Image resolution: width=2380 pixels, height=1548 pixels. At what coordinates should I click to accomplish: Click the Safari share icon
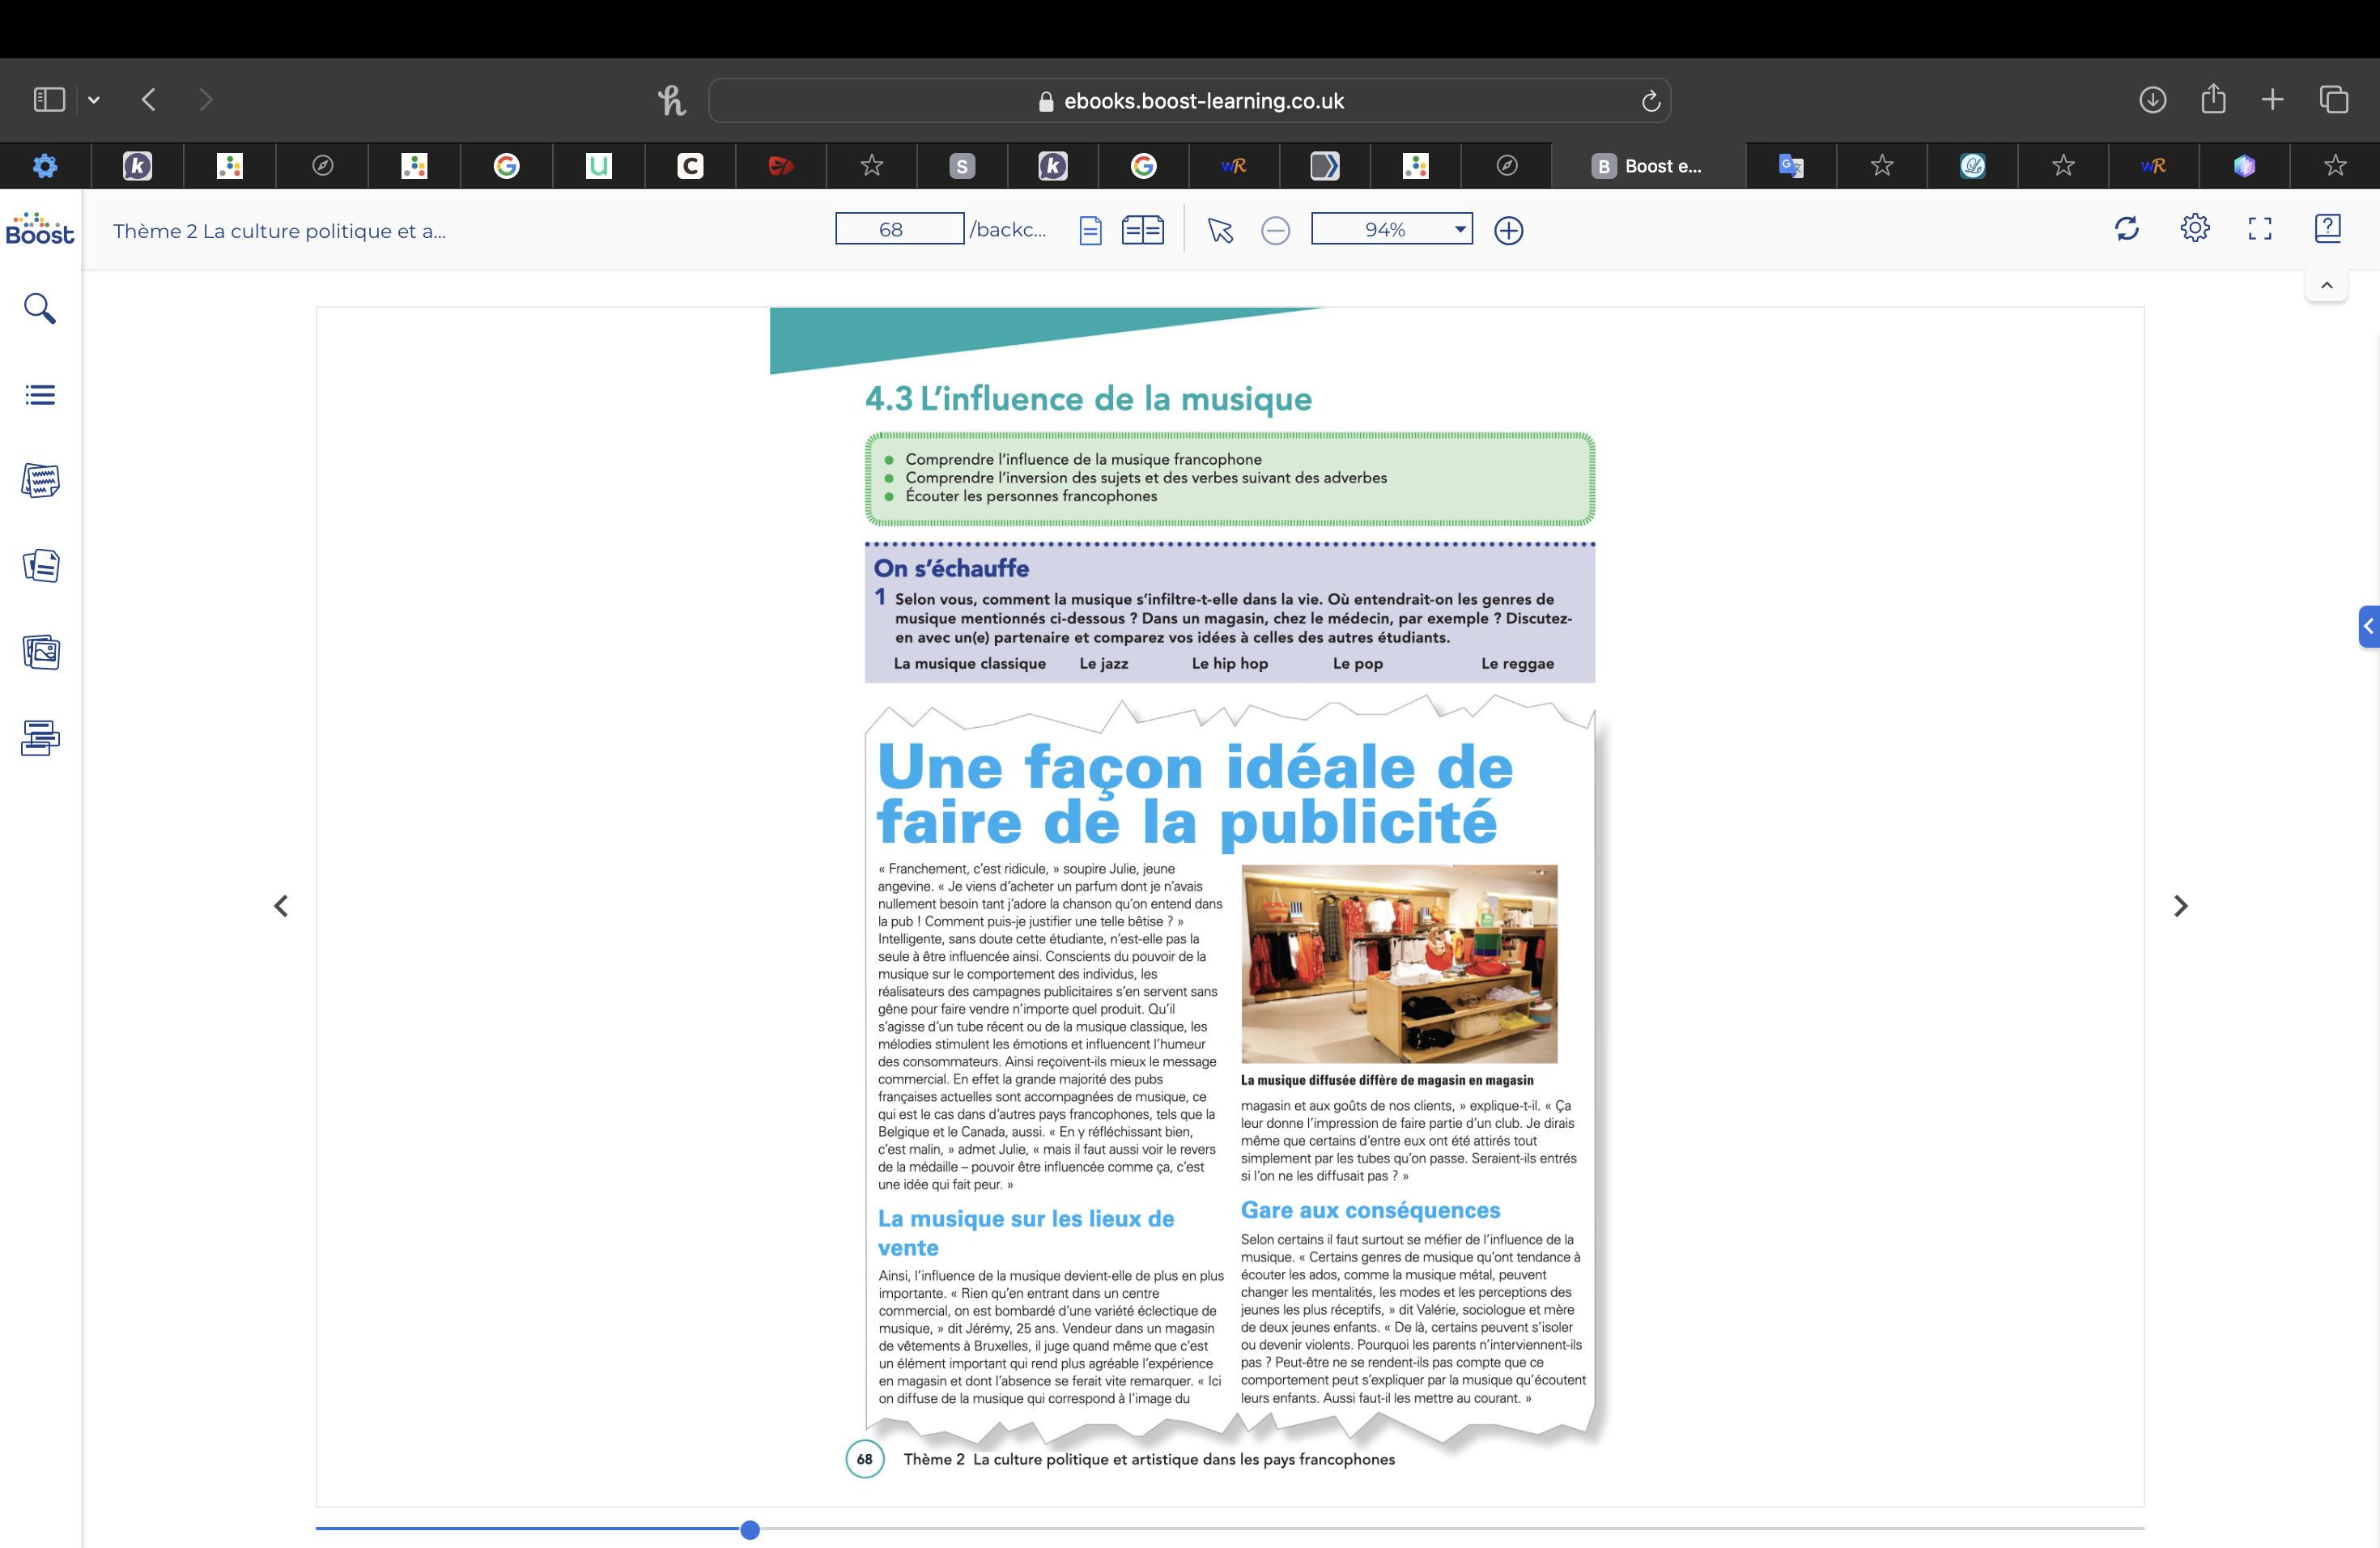click(2213, 98)
